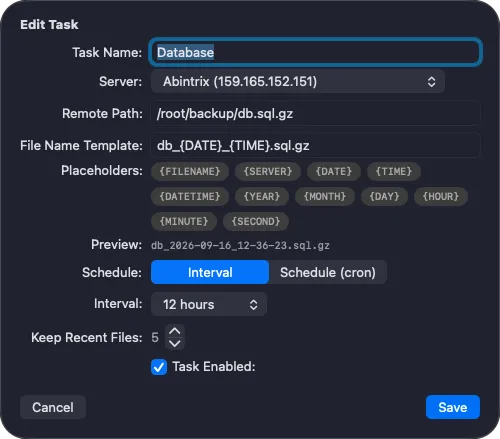This screenshot has width=500, height=439.
Task: Insert the {YEAR} placeholder
Action: click(x=262, y=197)
